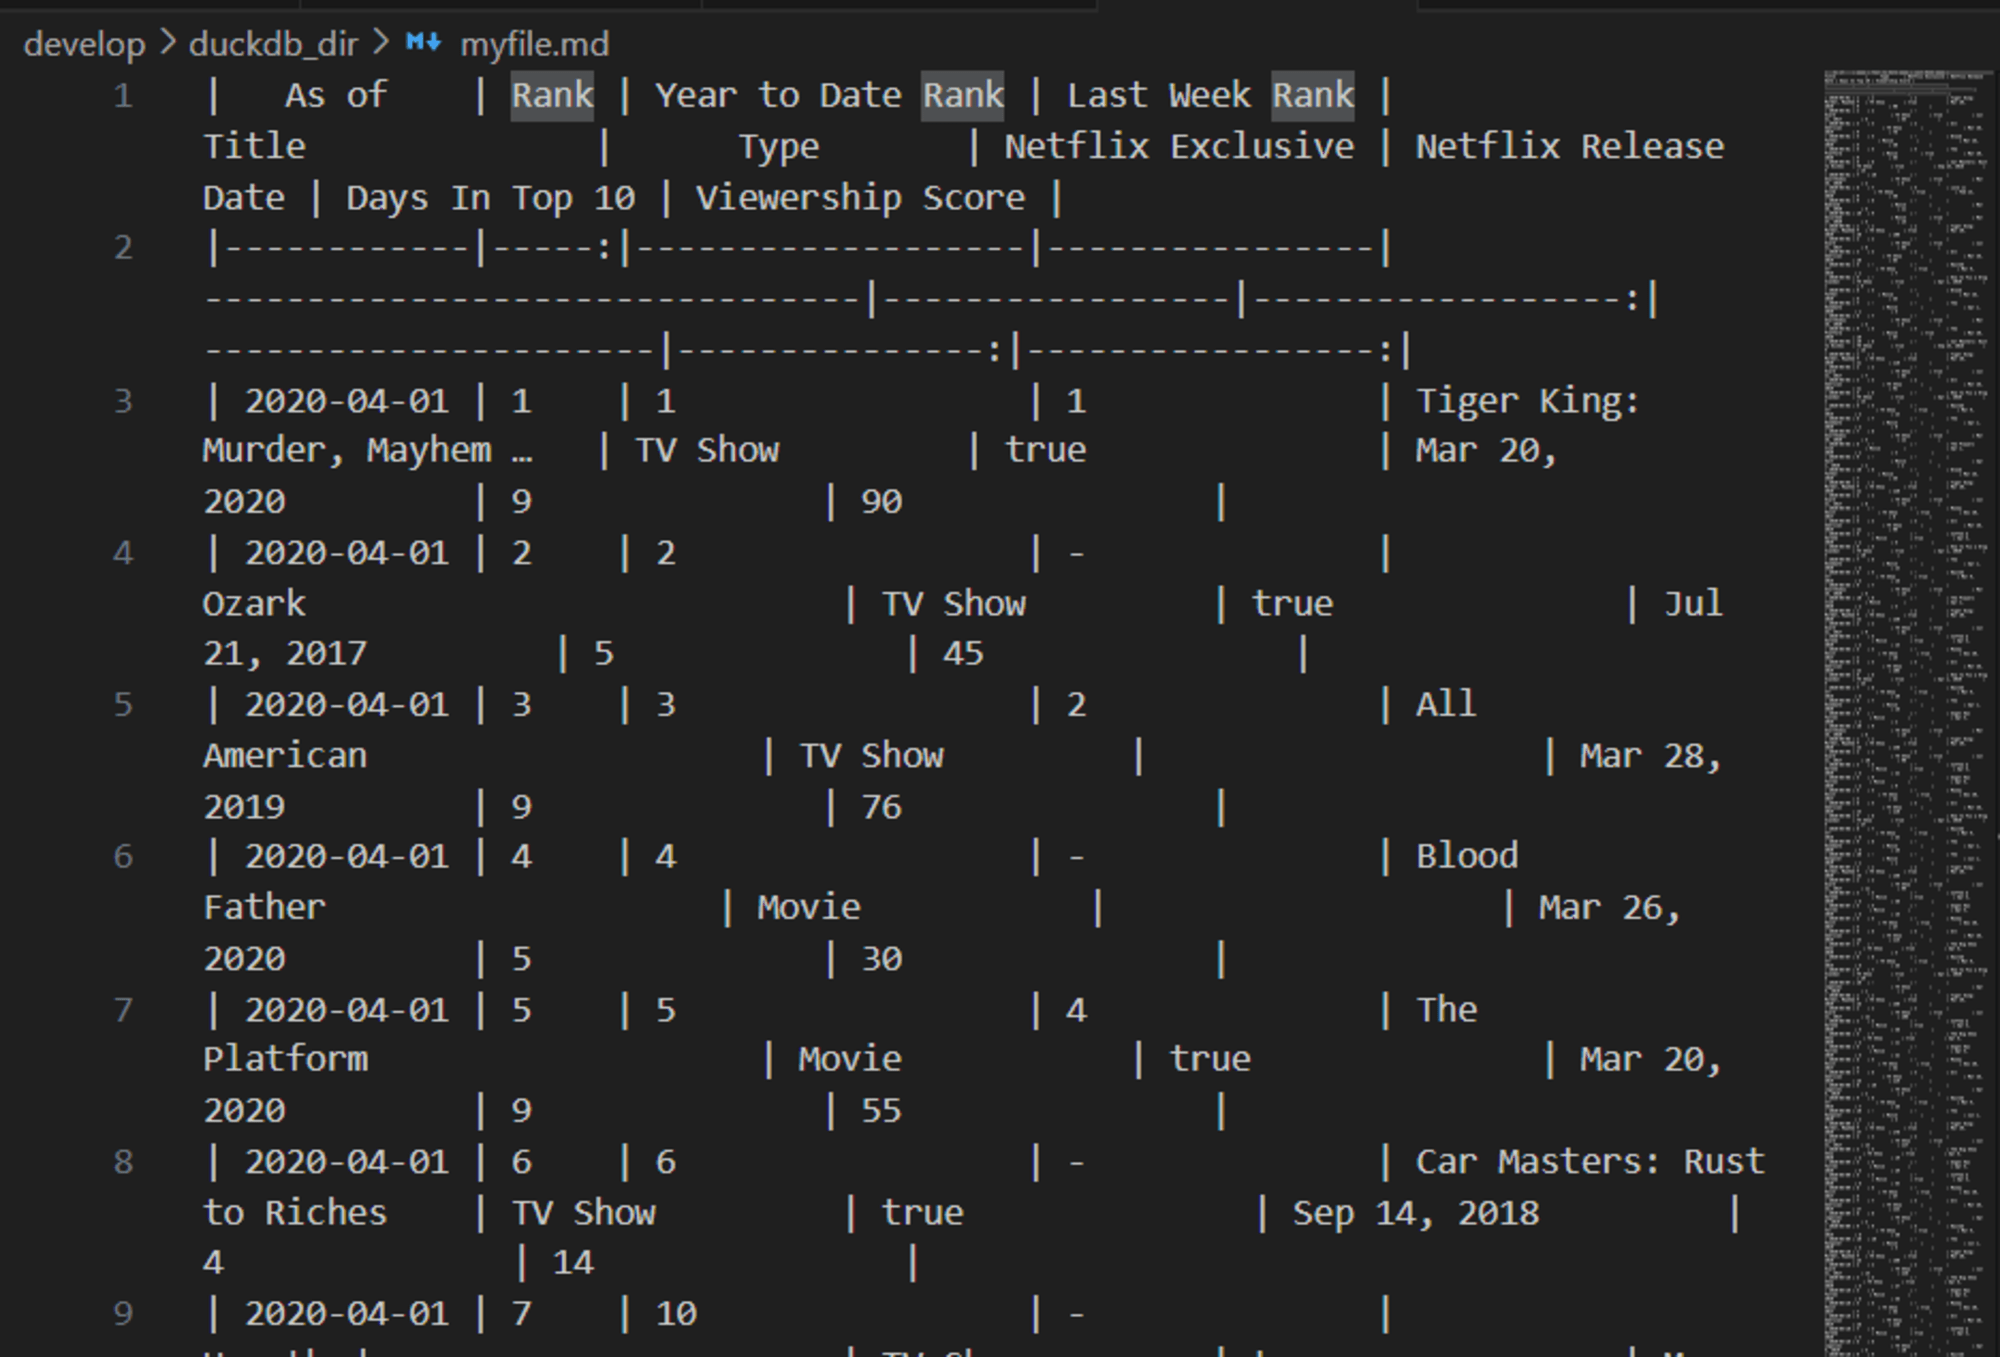Click '21, 2017' date text
The image size is (2000, 1357).
point(285,653)
